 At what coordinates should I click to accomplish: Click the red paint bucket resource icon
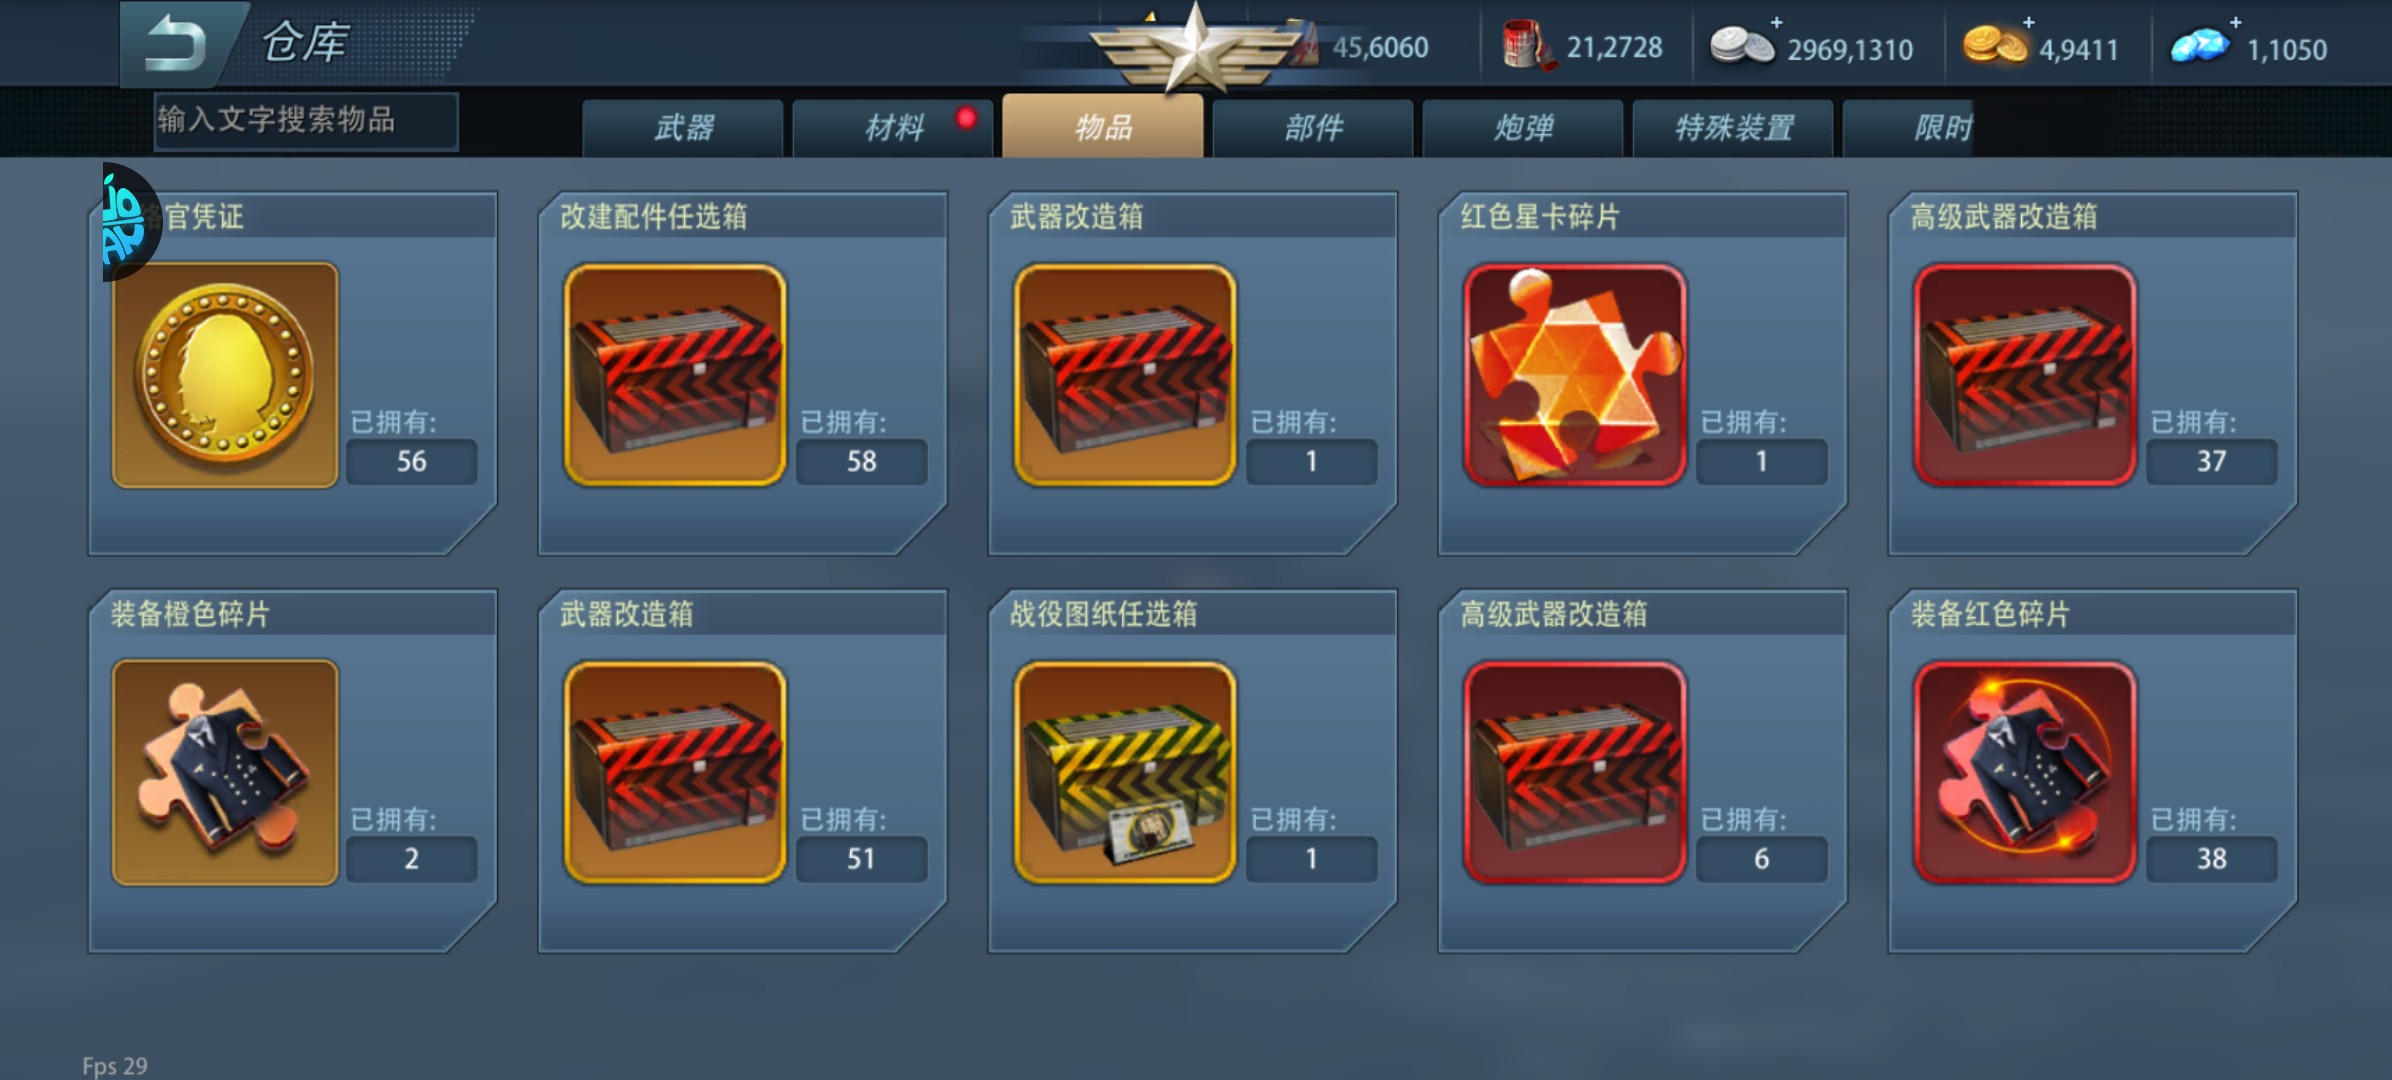click(x=1527, y=46)
